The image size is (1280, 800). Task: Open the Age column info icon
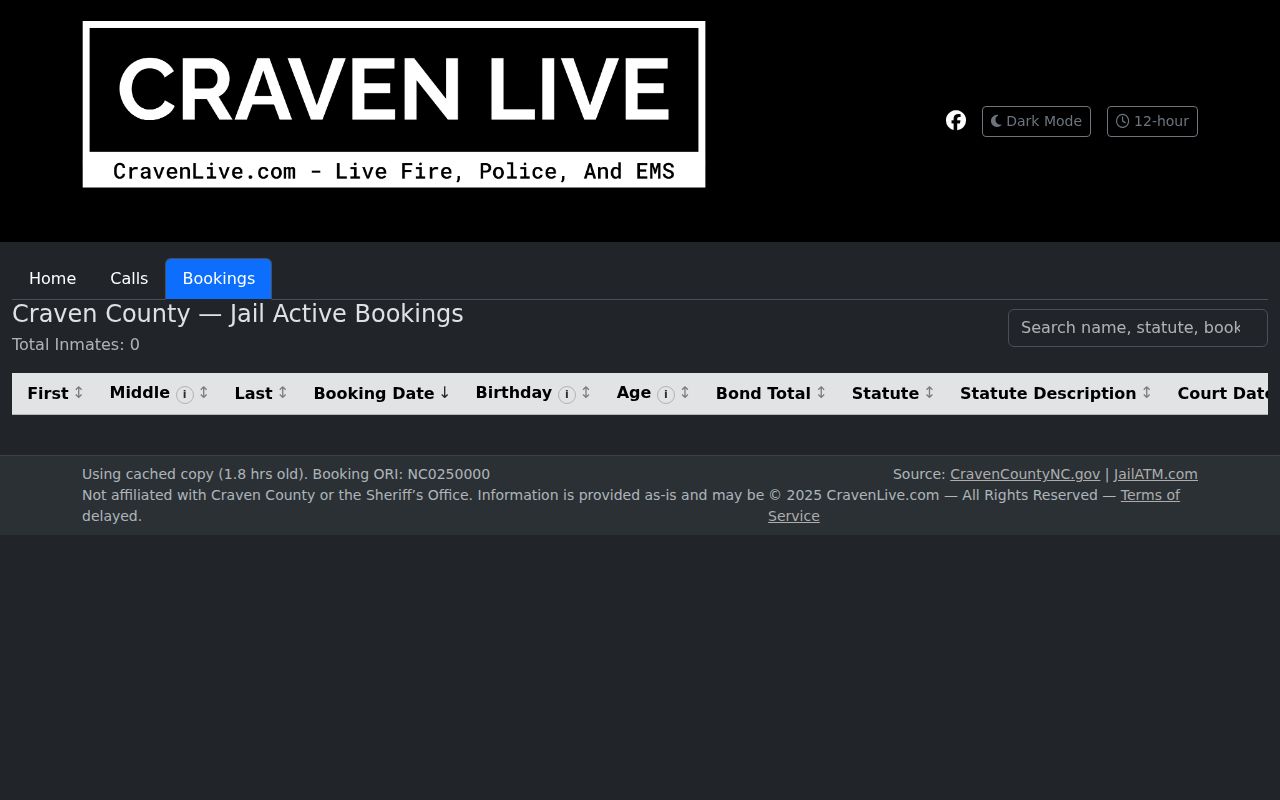[666, 394]
